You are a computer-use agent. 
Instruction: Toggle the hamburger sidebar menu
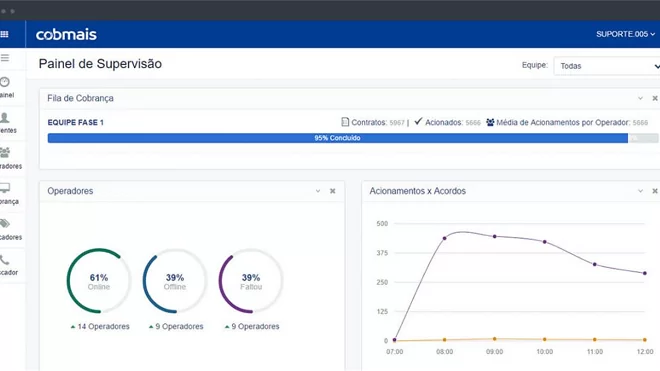tap(5, 58)
